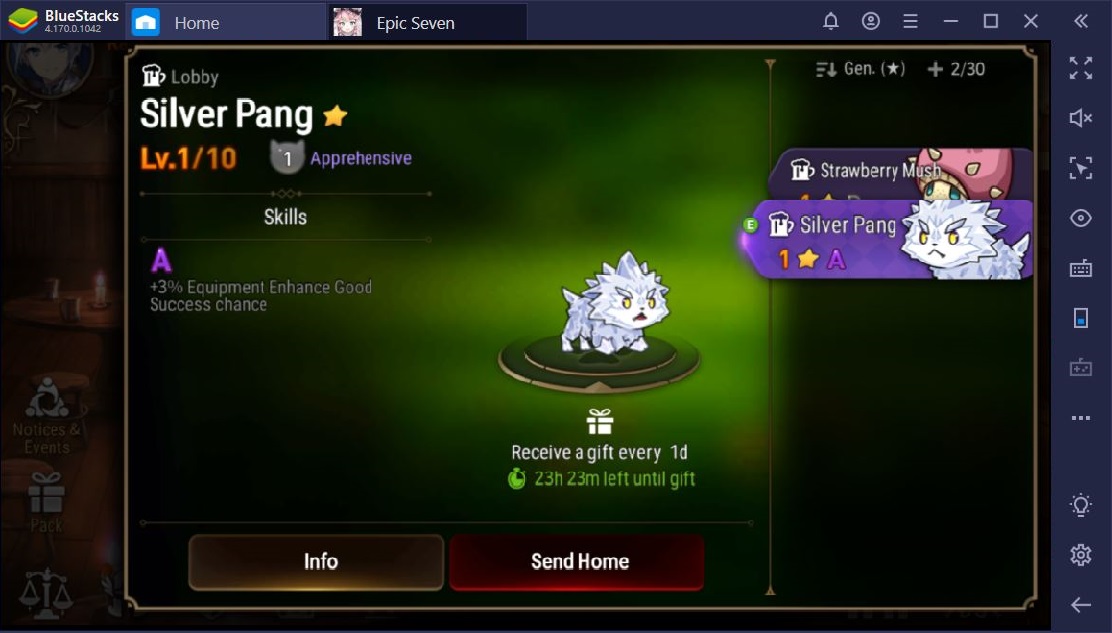This screenshot has width=1112, height=633.
Task: Open the BlueStacks account profile icon
Action: coord(870,21)
